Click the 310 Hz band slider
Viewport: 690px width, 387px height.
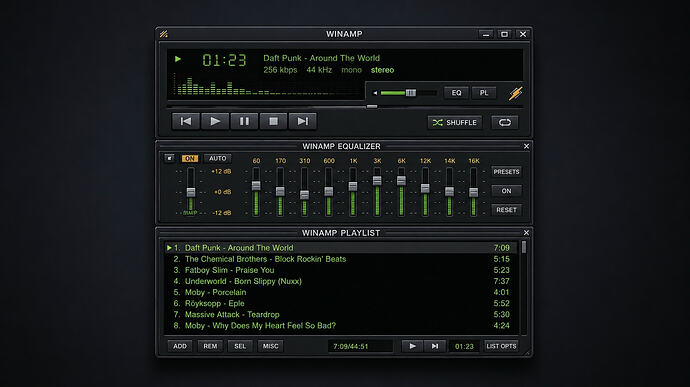point(304,195)
